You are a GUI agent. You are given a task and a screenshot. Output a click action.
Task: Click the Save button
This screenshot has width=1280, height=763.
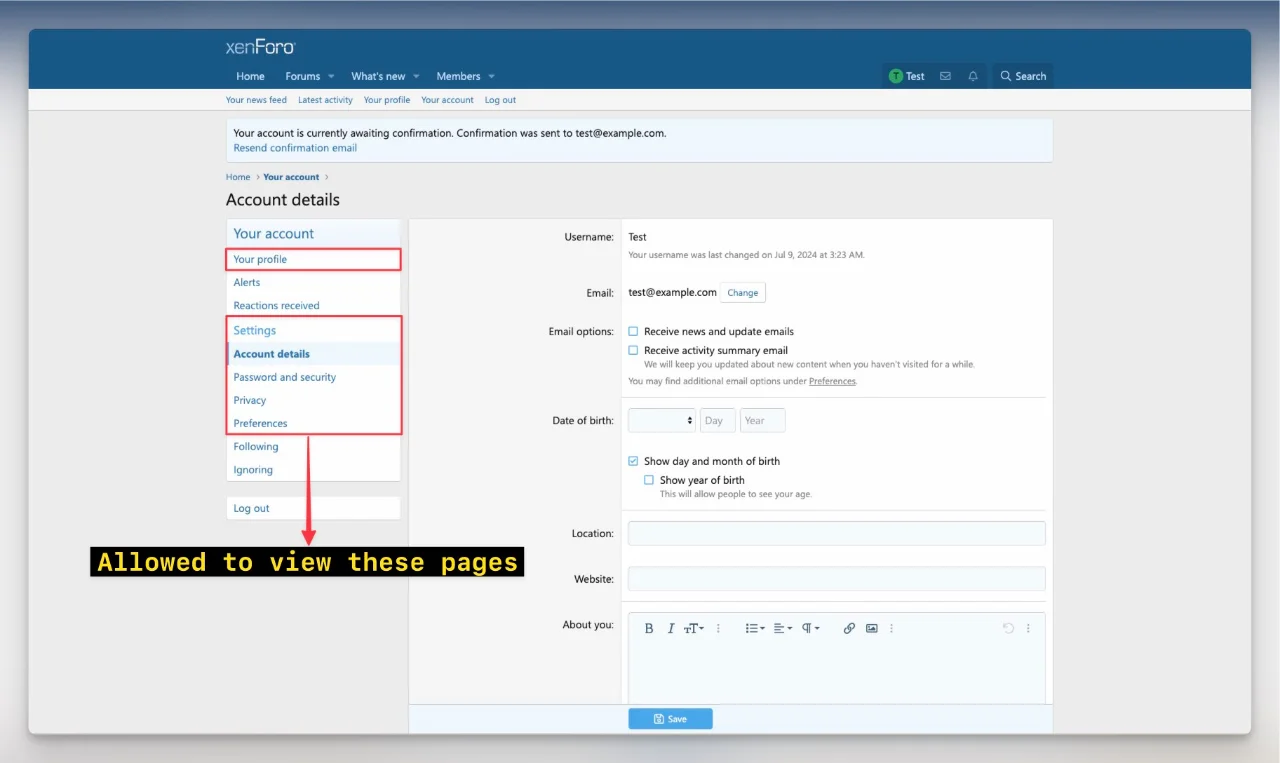tap(670, 719)
